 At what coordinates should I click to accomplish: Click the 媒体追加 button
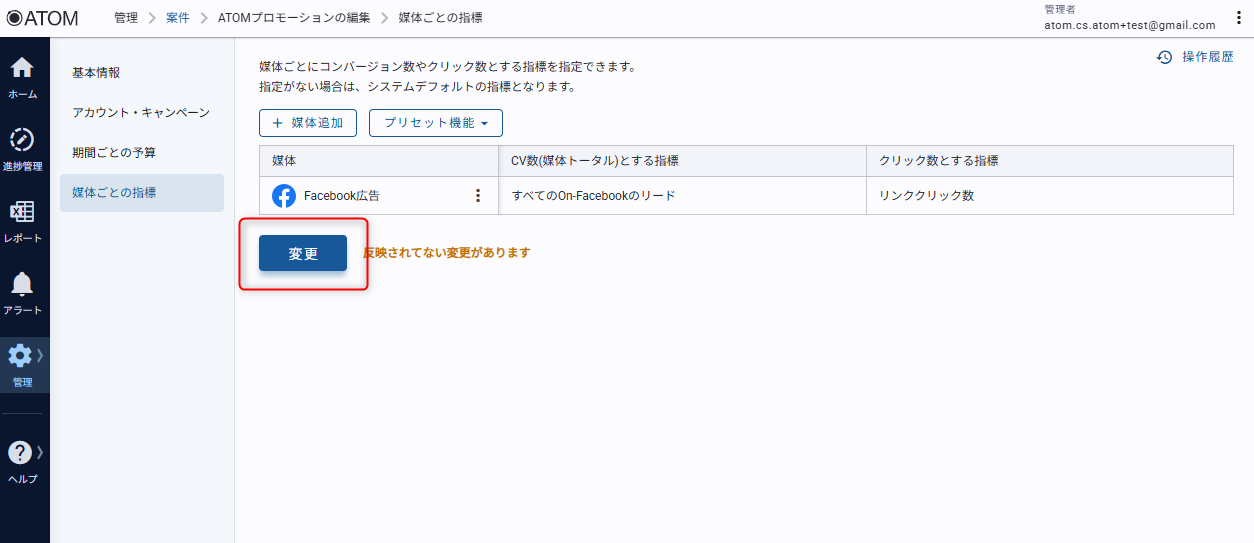tap(308, 123)
